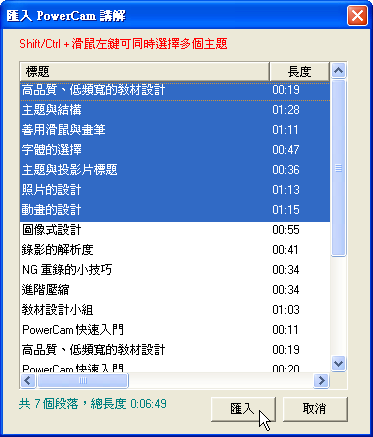Sort list by 長度 column header
This screenshot has width=373, height=437.
(299, 71)
